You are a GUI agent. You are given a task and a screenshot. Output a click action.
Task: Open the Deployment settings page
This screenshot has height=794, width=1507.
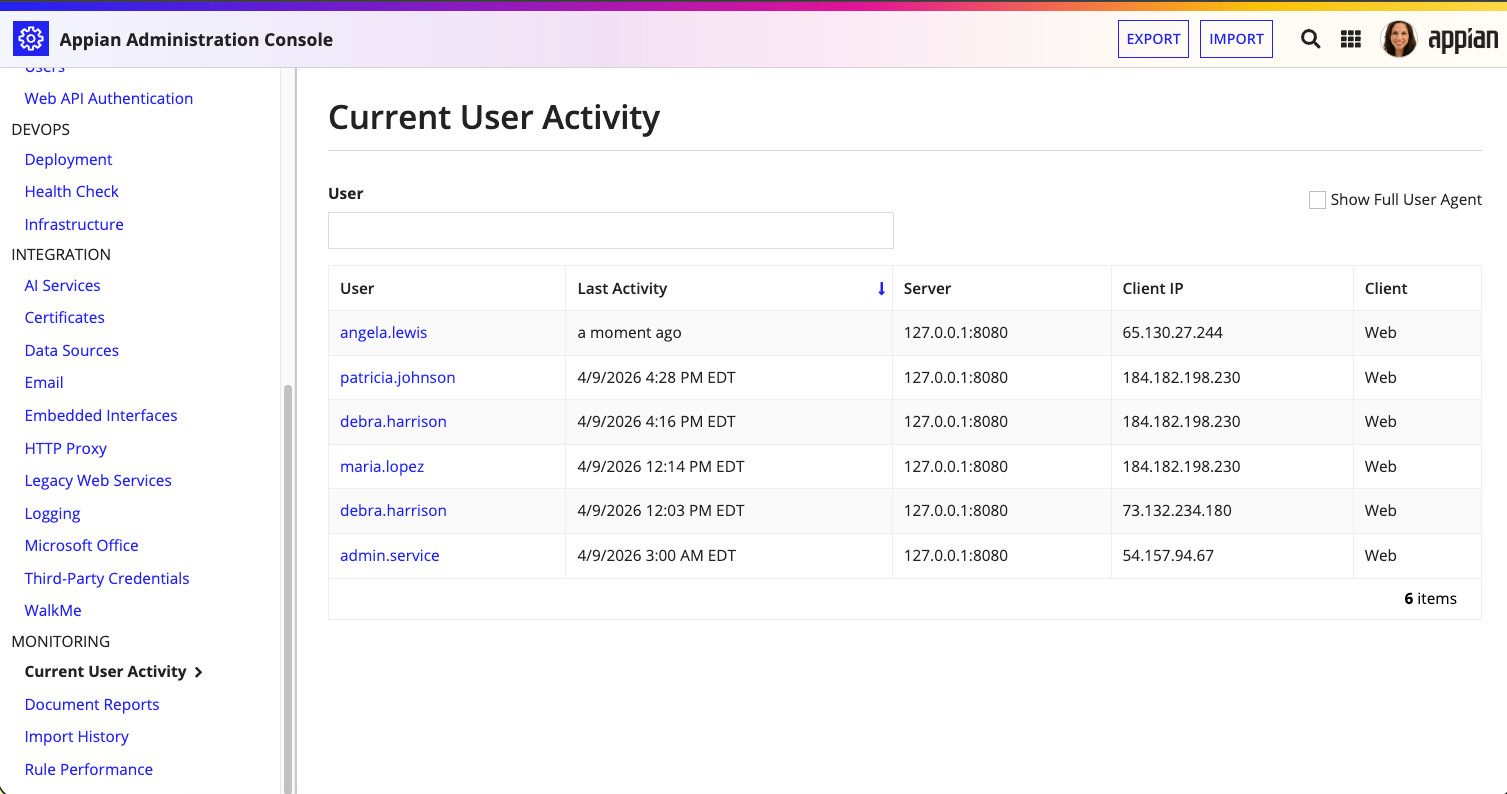[68, 159]
